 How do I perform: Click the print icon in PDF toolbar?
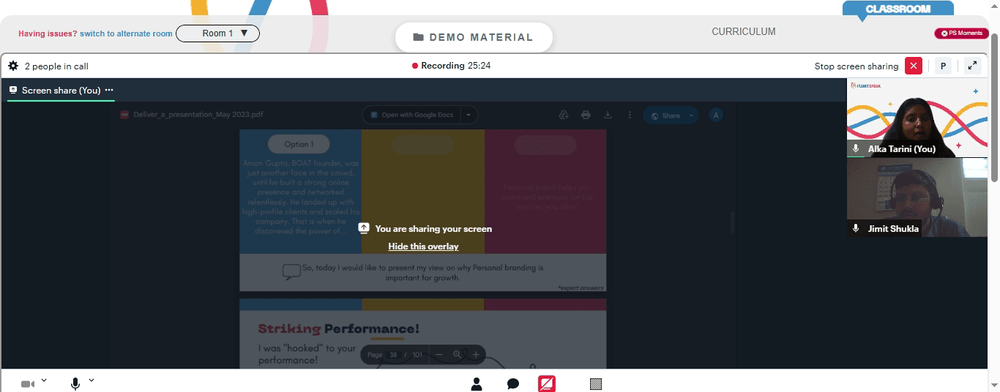pyautogui.click(x=585, y=115)
